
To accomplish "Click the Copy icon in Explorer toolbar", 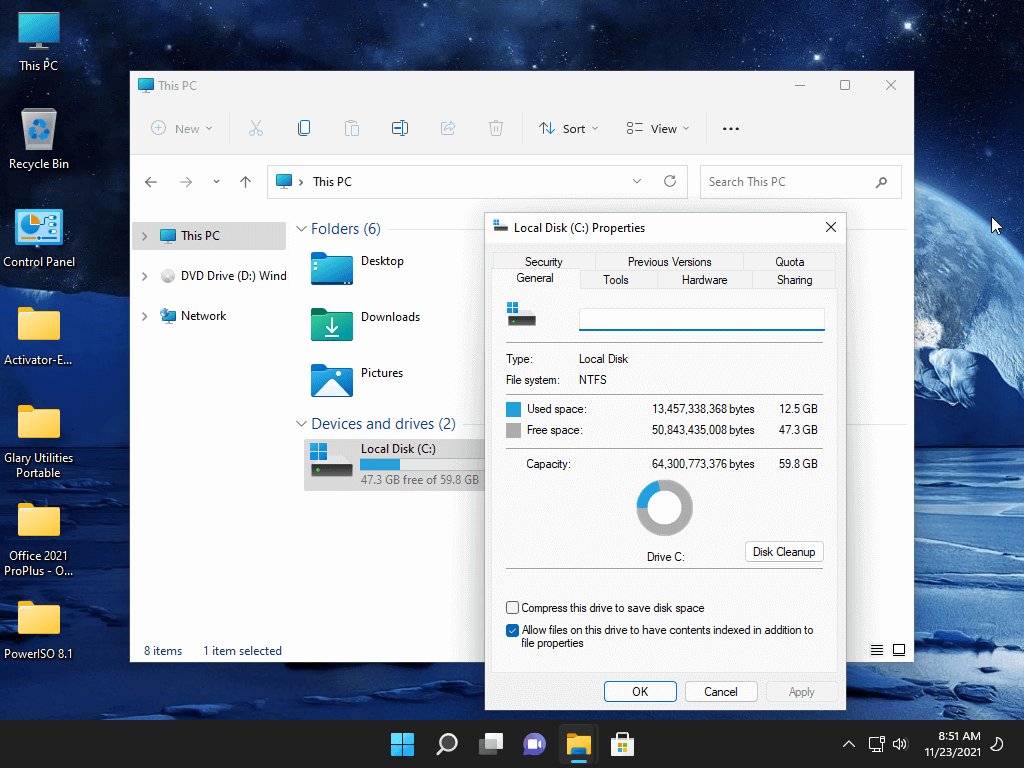I will 304,128.
